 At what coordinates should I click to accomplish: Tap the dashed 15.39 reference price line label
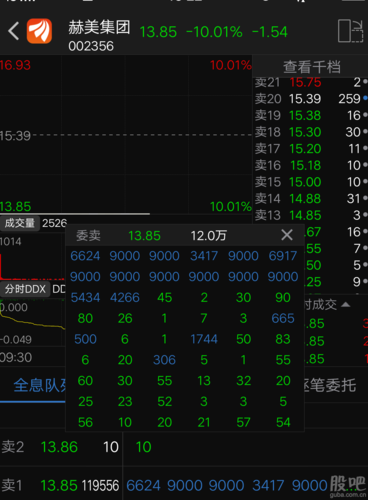coord(15,136)
